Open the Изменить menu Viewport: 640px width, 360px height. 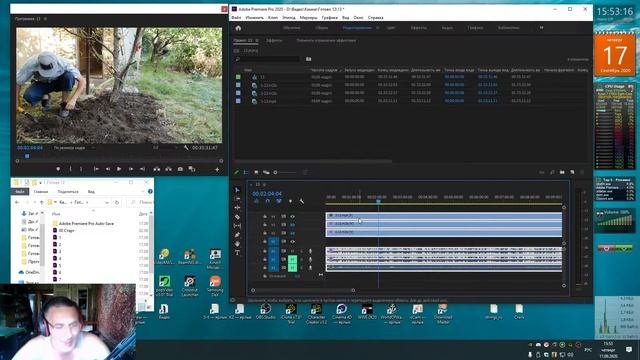[255, 18]
